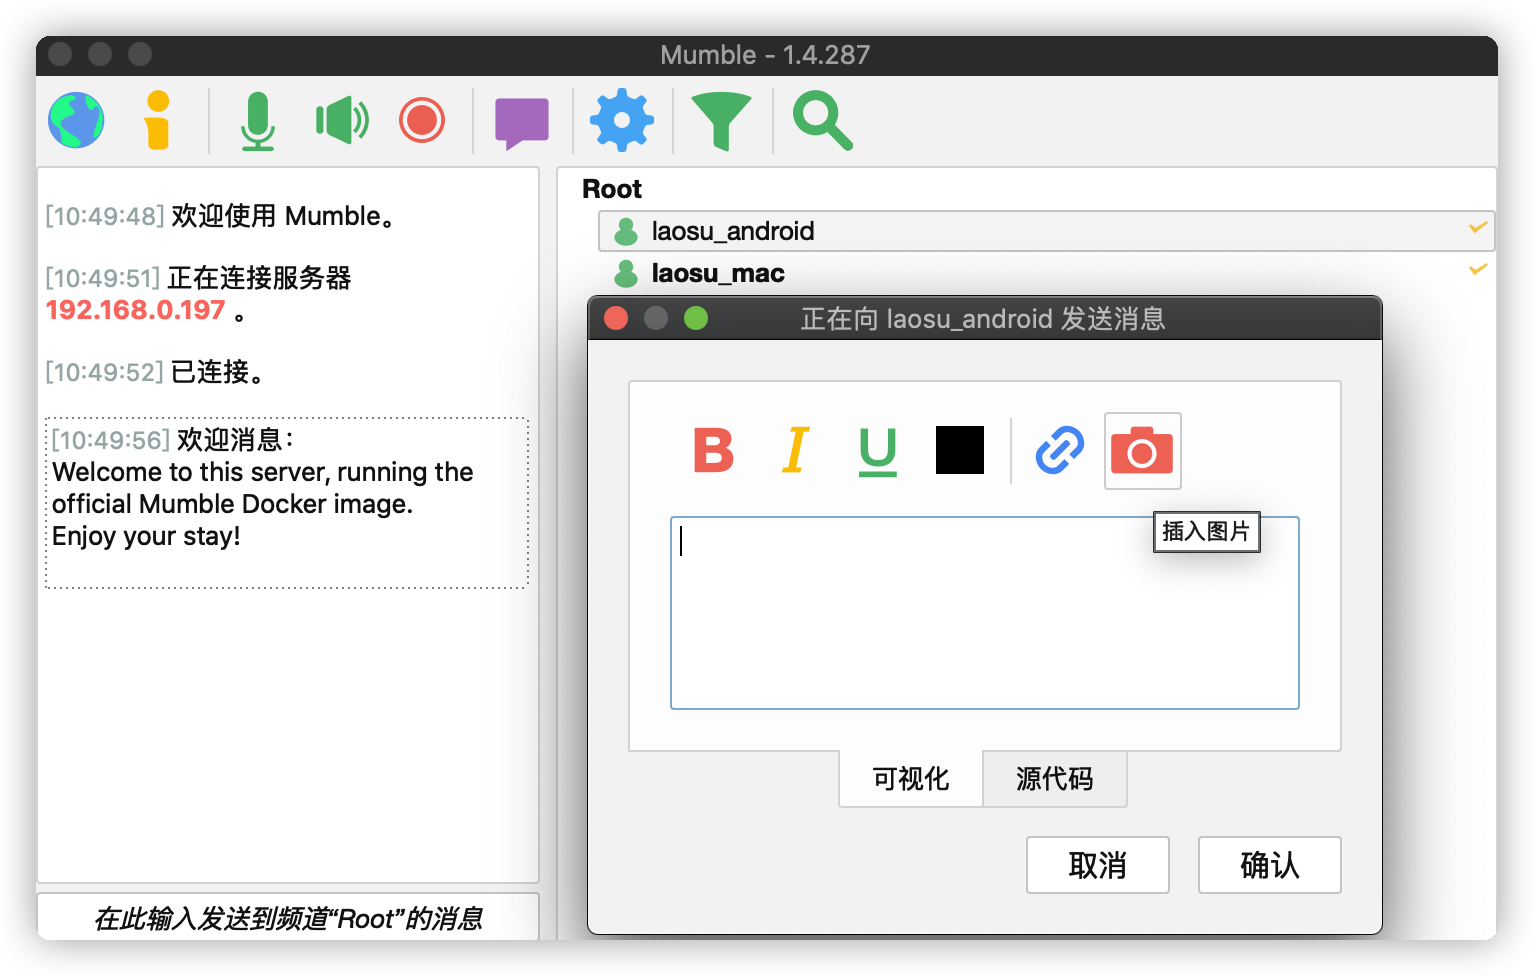Click the 取消 button

coord(1098,865)
